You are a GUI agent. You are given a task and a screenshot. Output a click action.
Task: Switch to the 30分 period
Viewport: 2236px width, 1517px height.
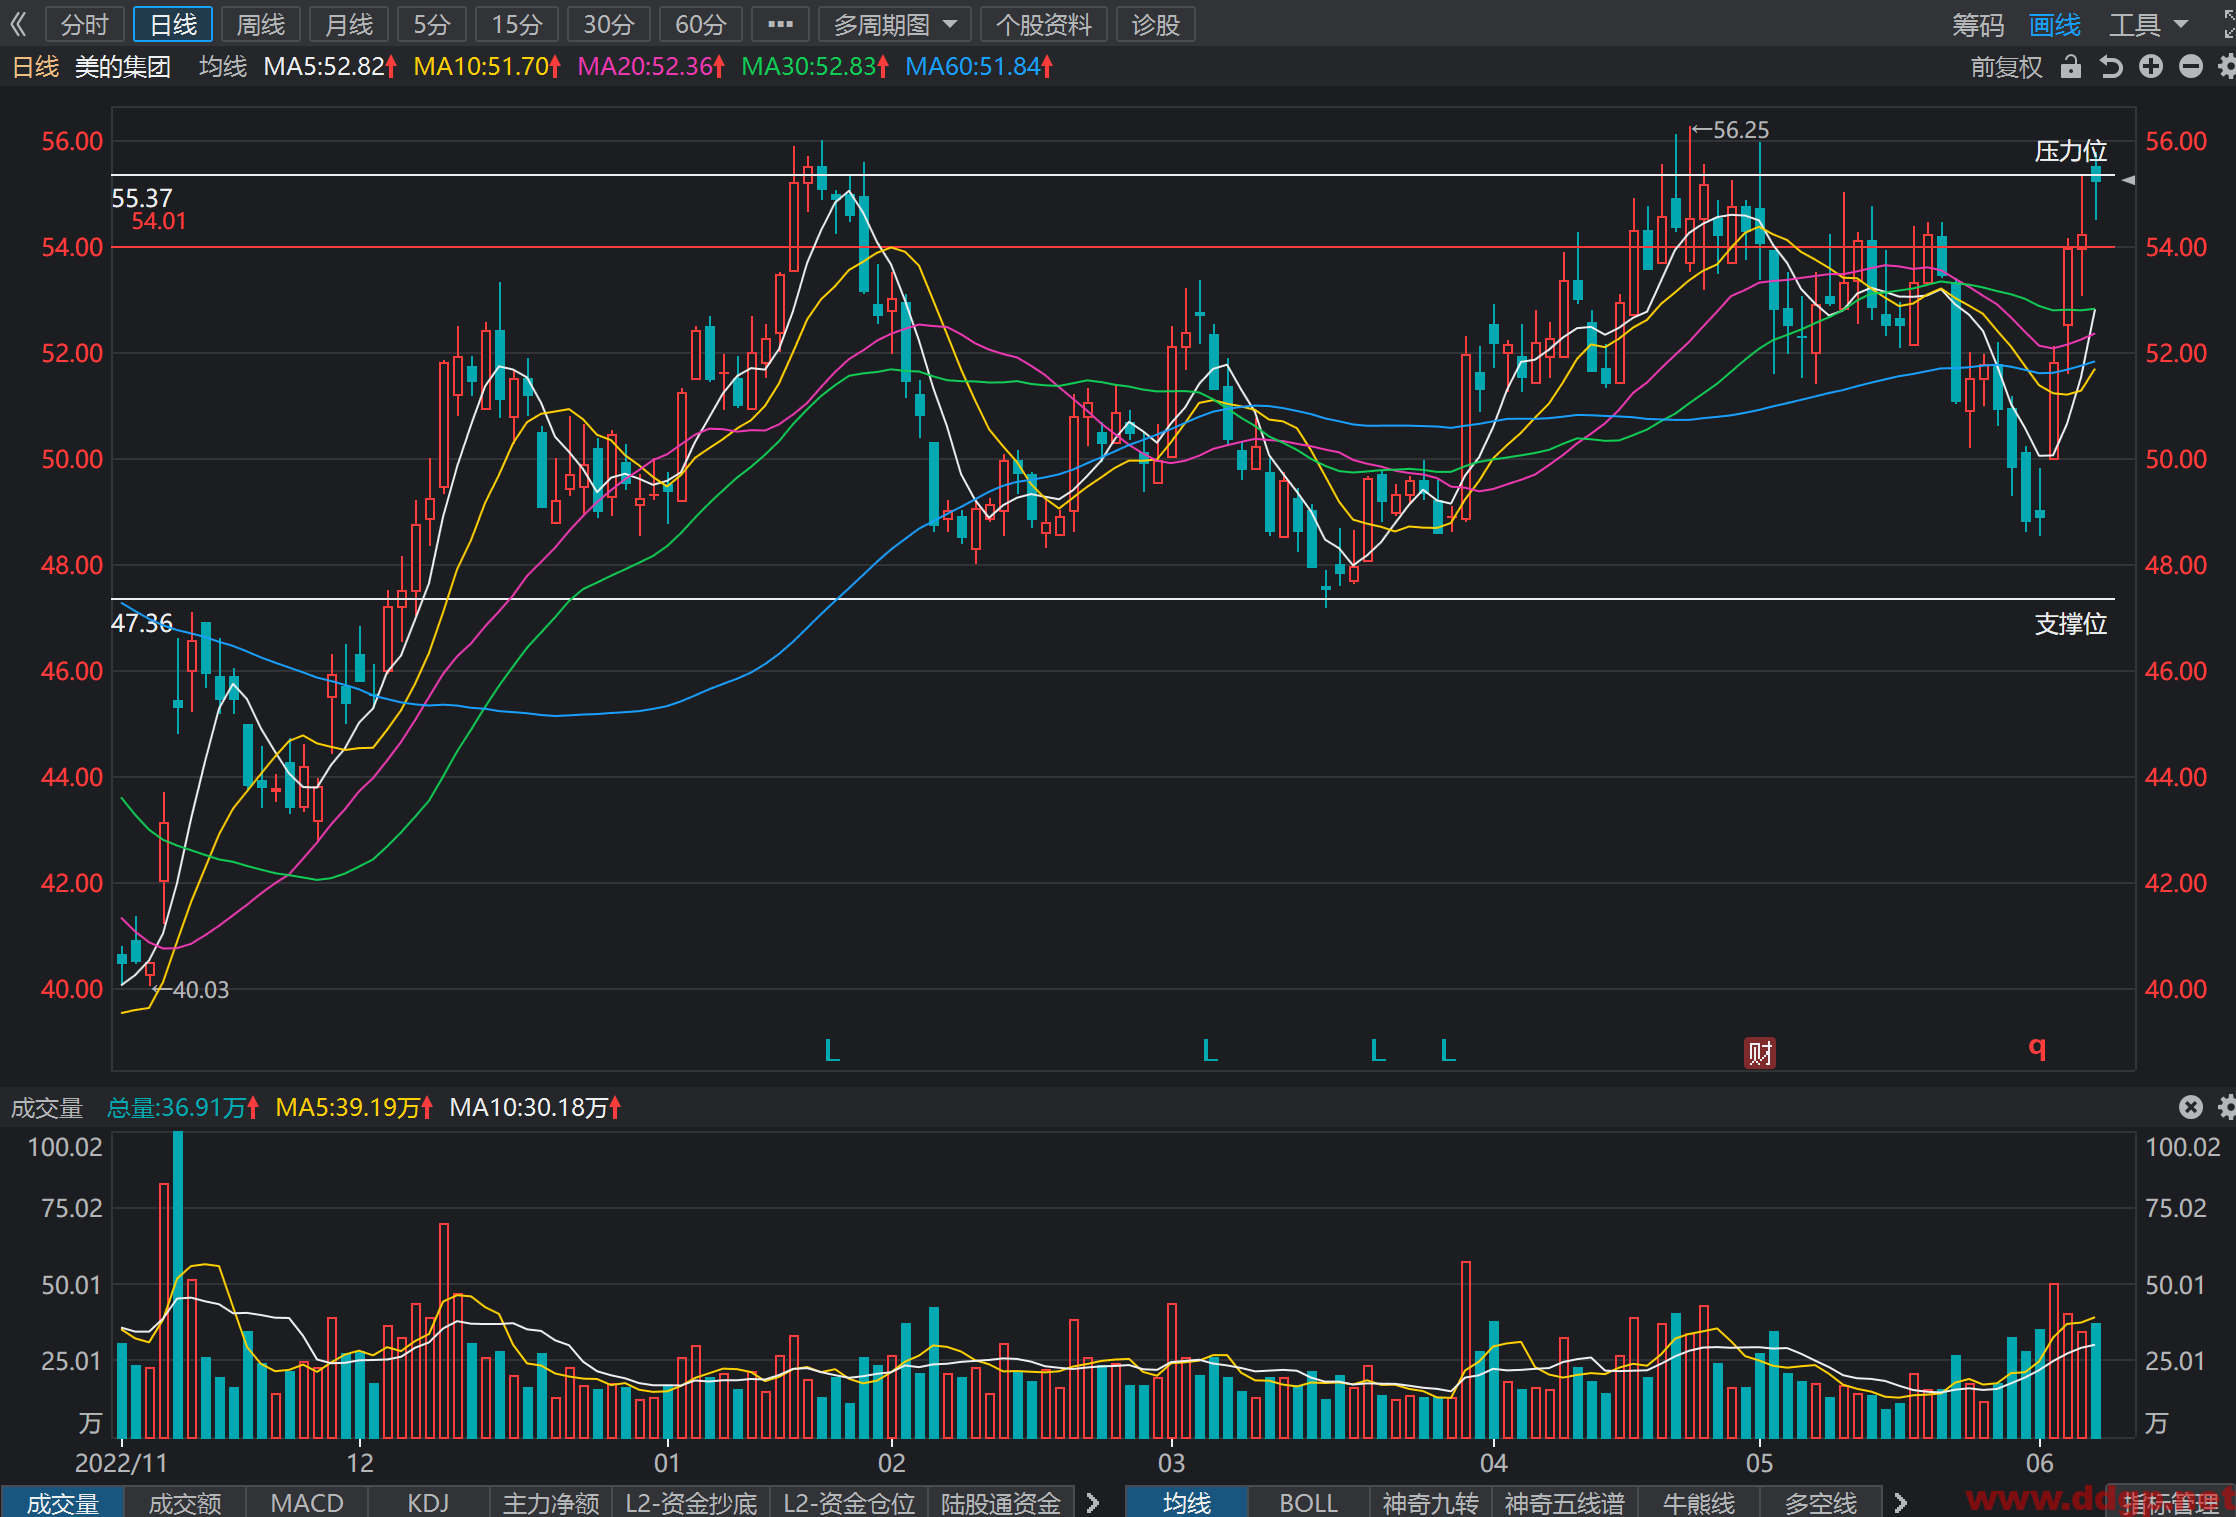(609, 24)
